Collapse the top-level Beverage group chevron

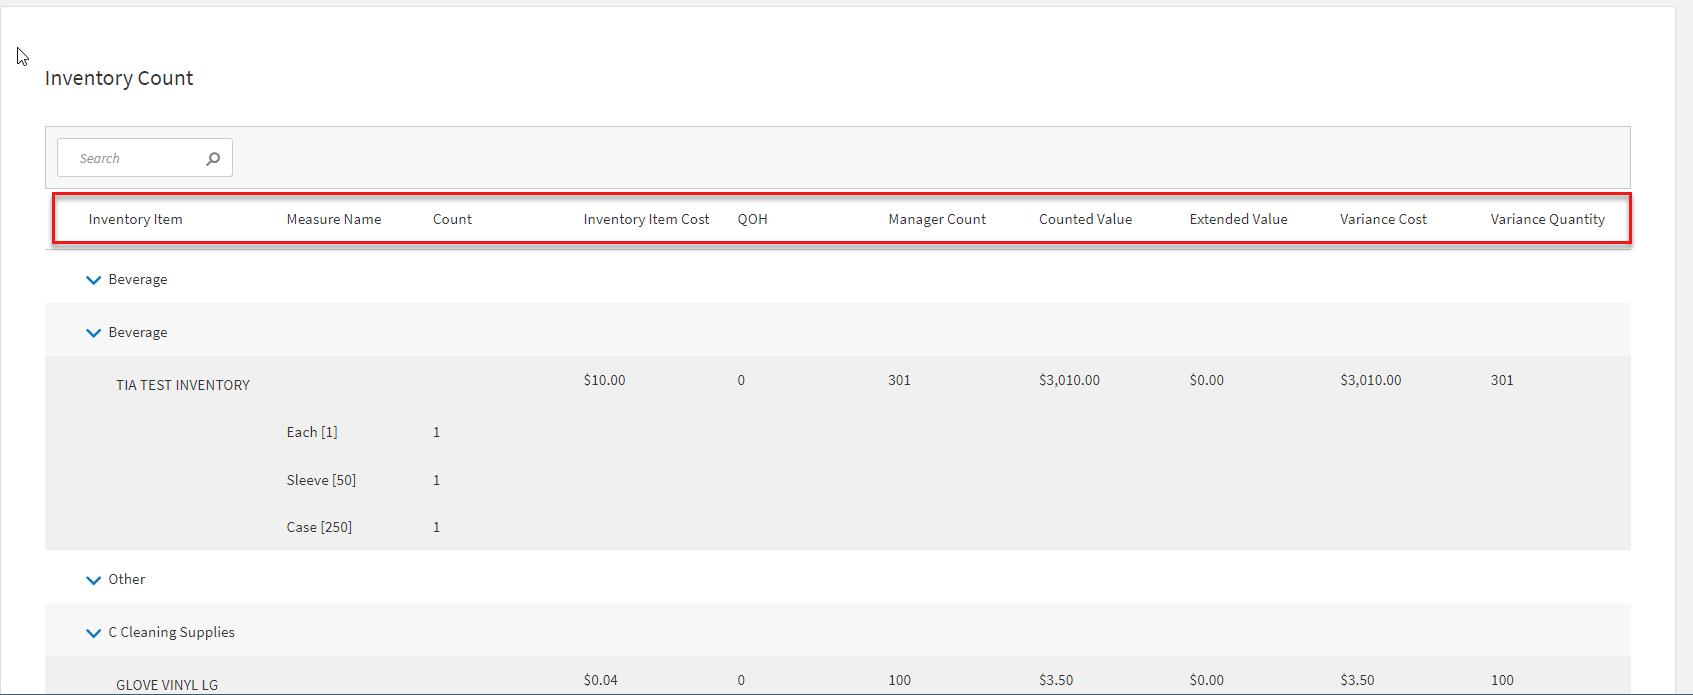click(93, 280)
